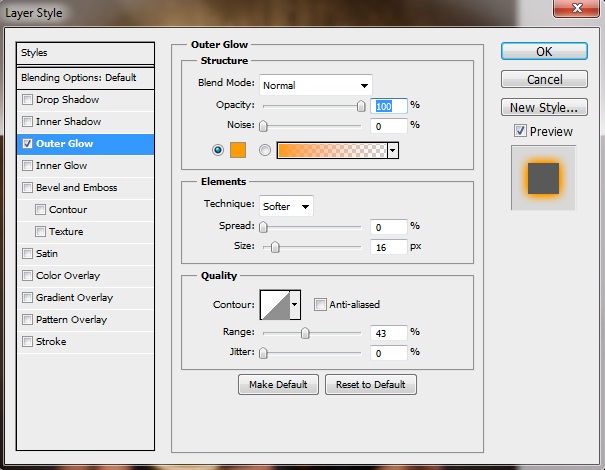Tick the Bevel and Emboss checkbox

27,188
